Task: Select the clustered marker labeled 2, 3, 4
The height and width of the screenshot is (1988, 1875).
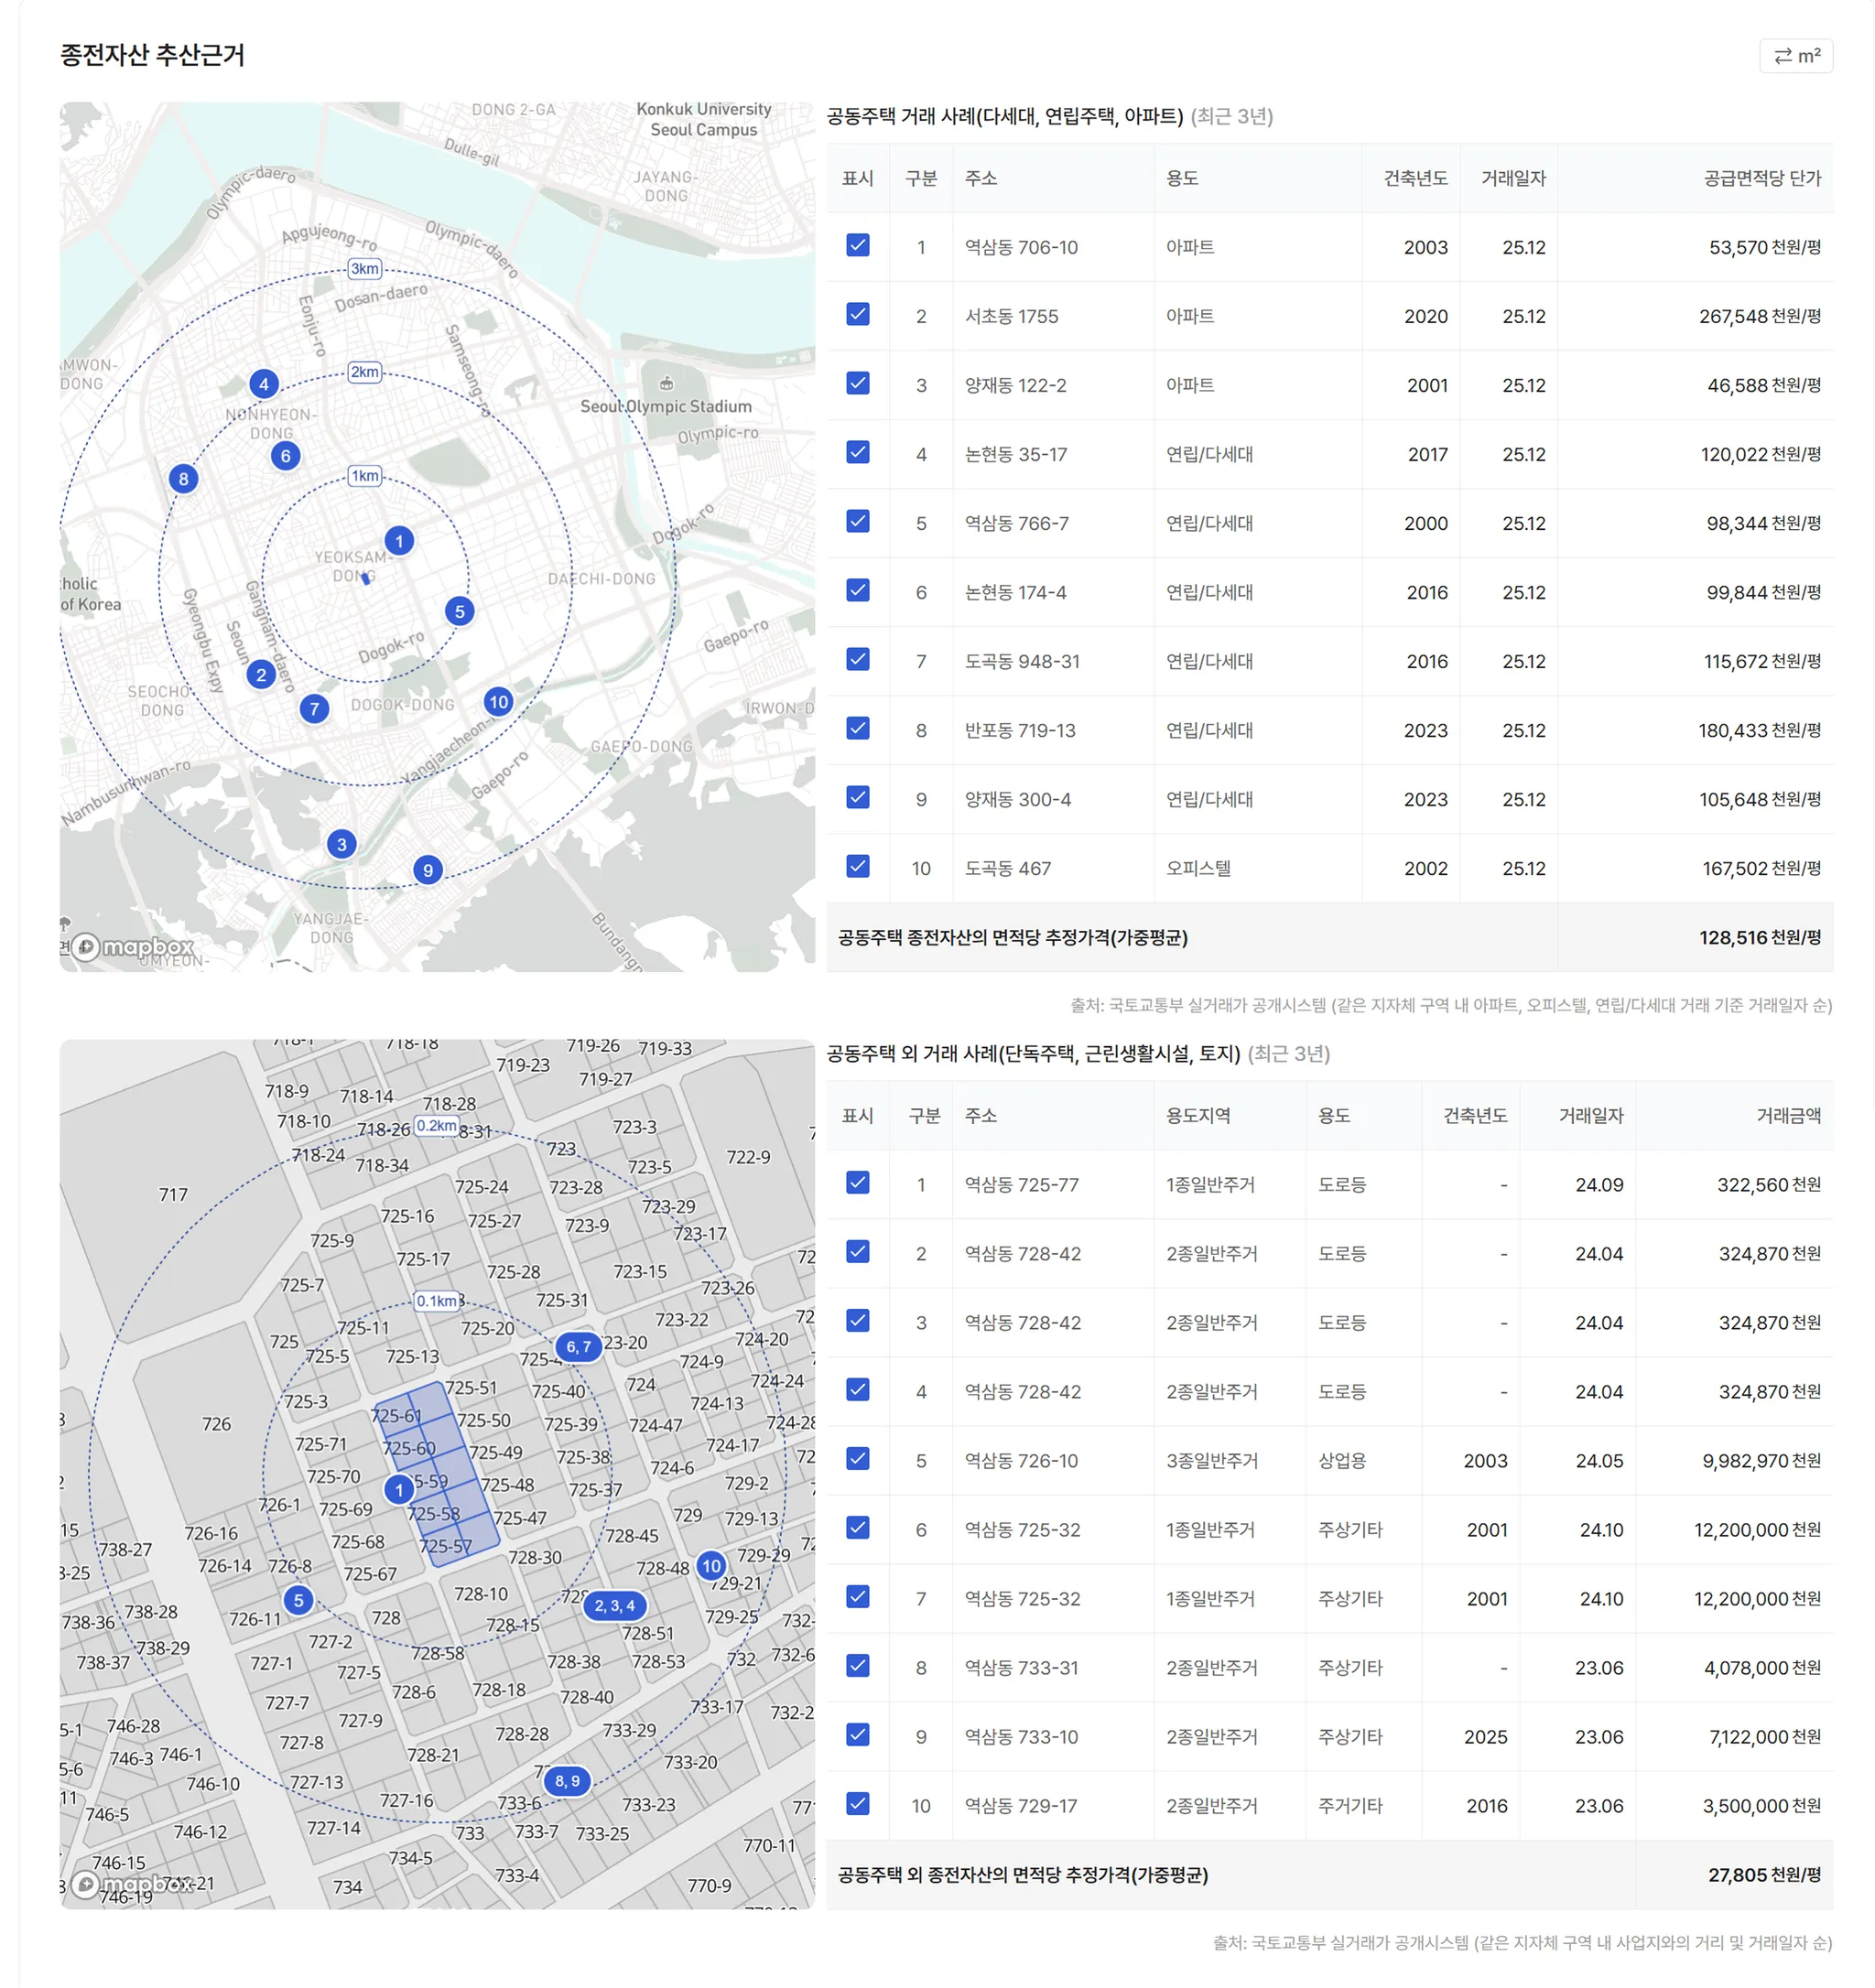Action: pyautogui.click(x=614, y=1606)
